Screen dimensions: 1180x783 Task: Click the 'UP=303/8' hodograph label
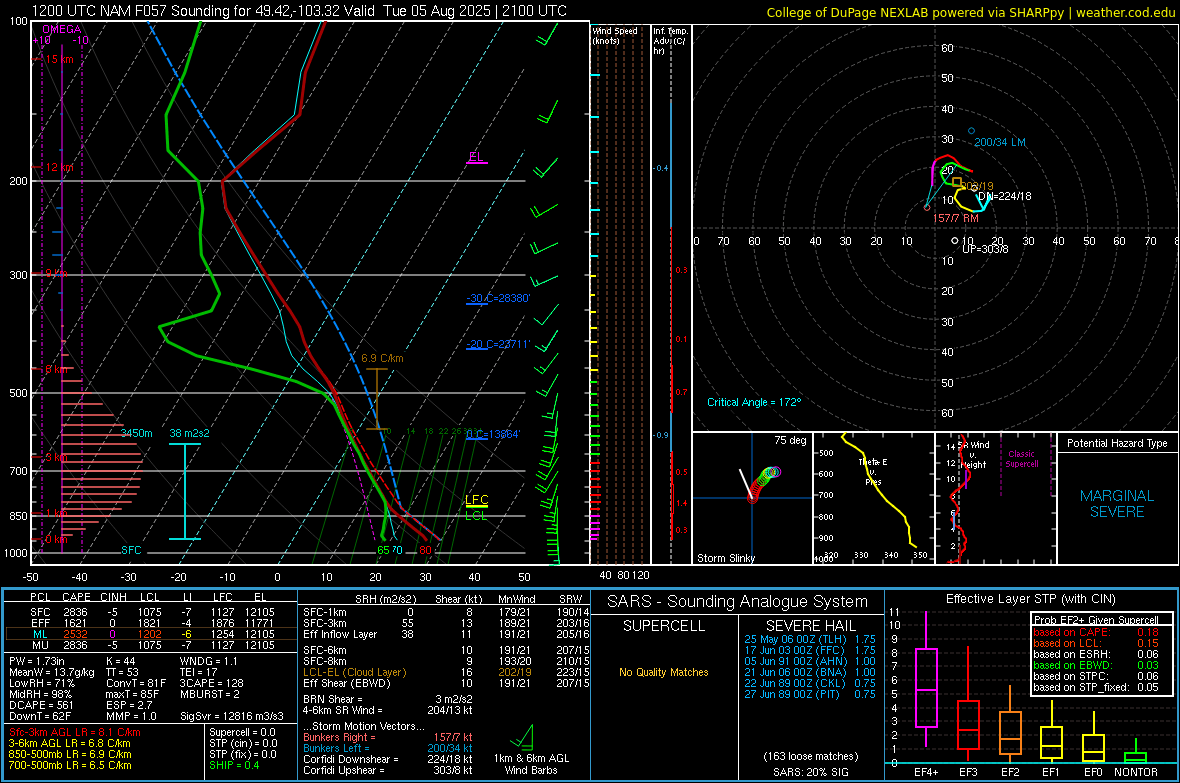[x=985, y=248]
